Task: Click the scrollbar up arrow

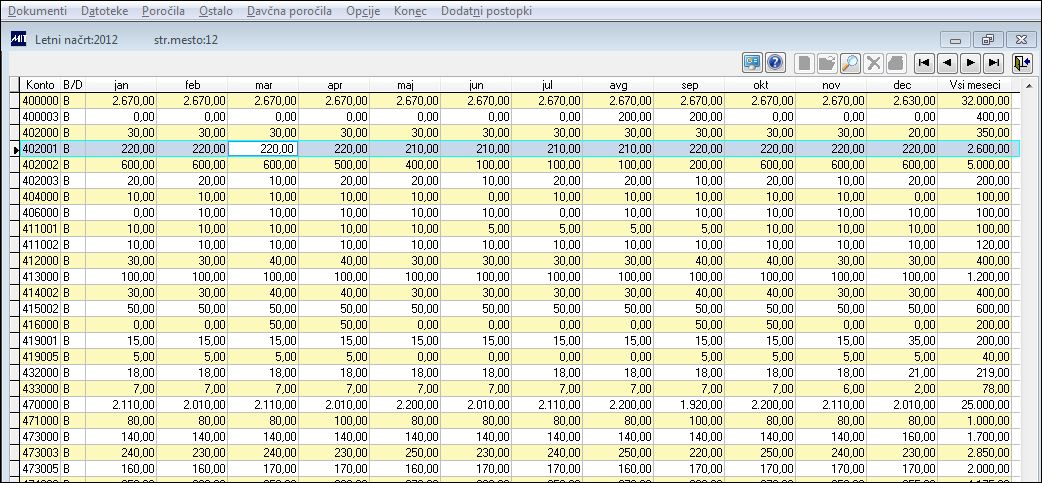Action: click(x=1029, y=85)
